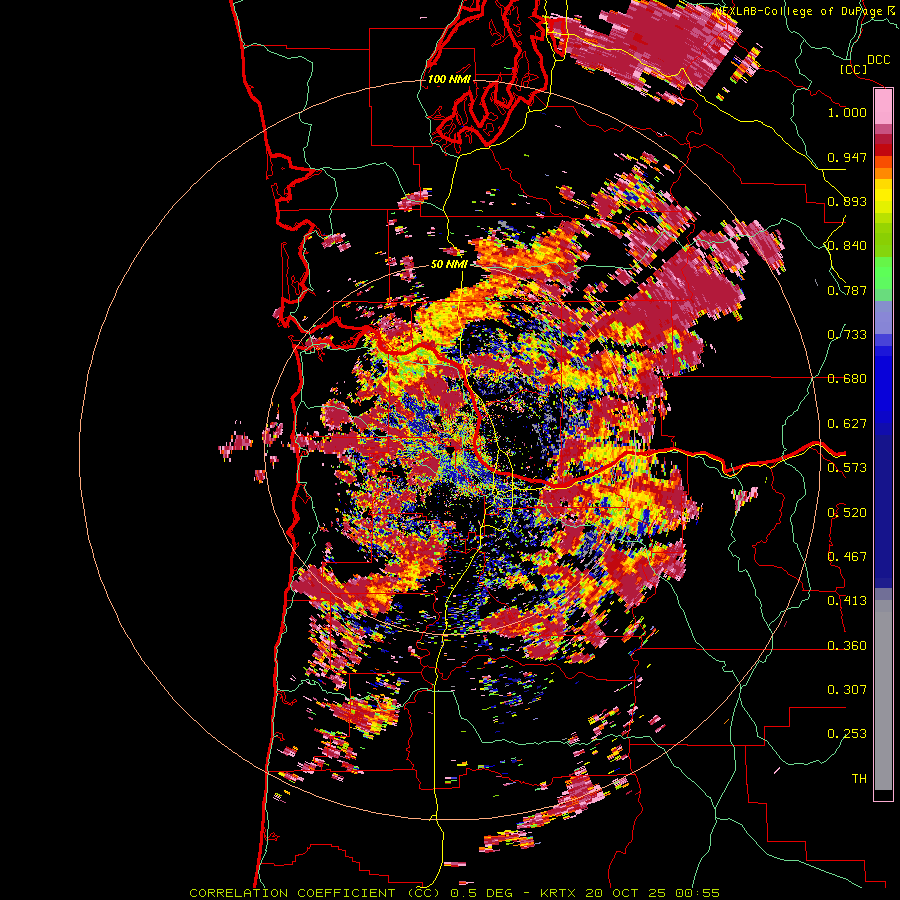Image resolution: width=900 pixels, height=900 pixels.
Task: Click the 0.253 legend value
Action: 847,734
